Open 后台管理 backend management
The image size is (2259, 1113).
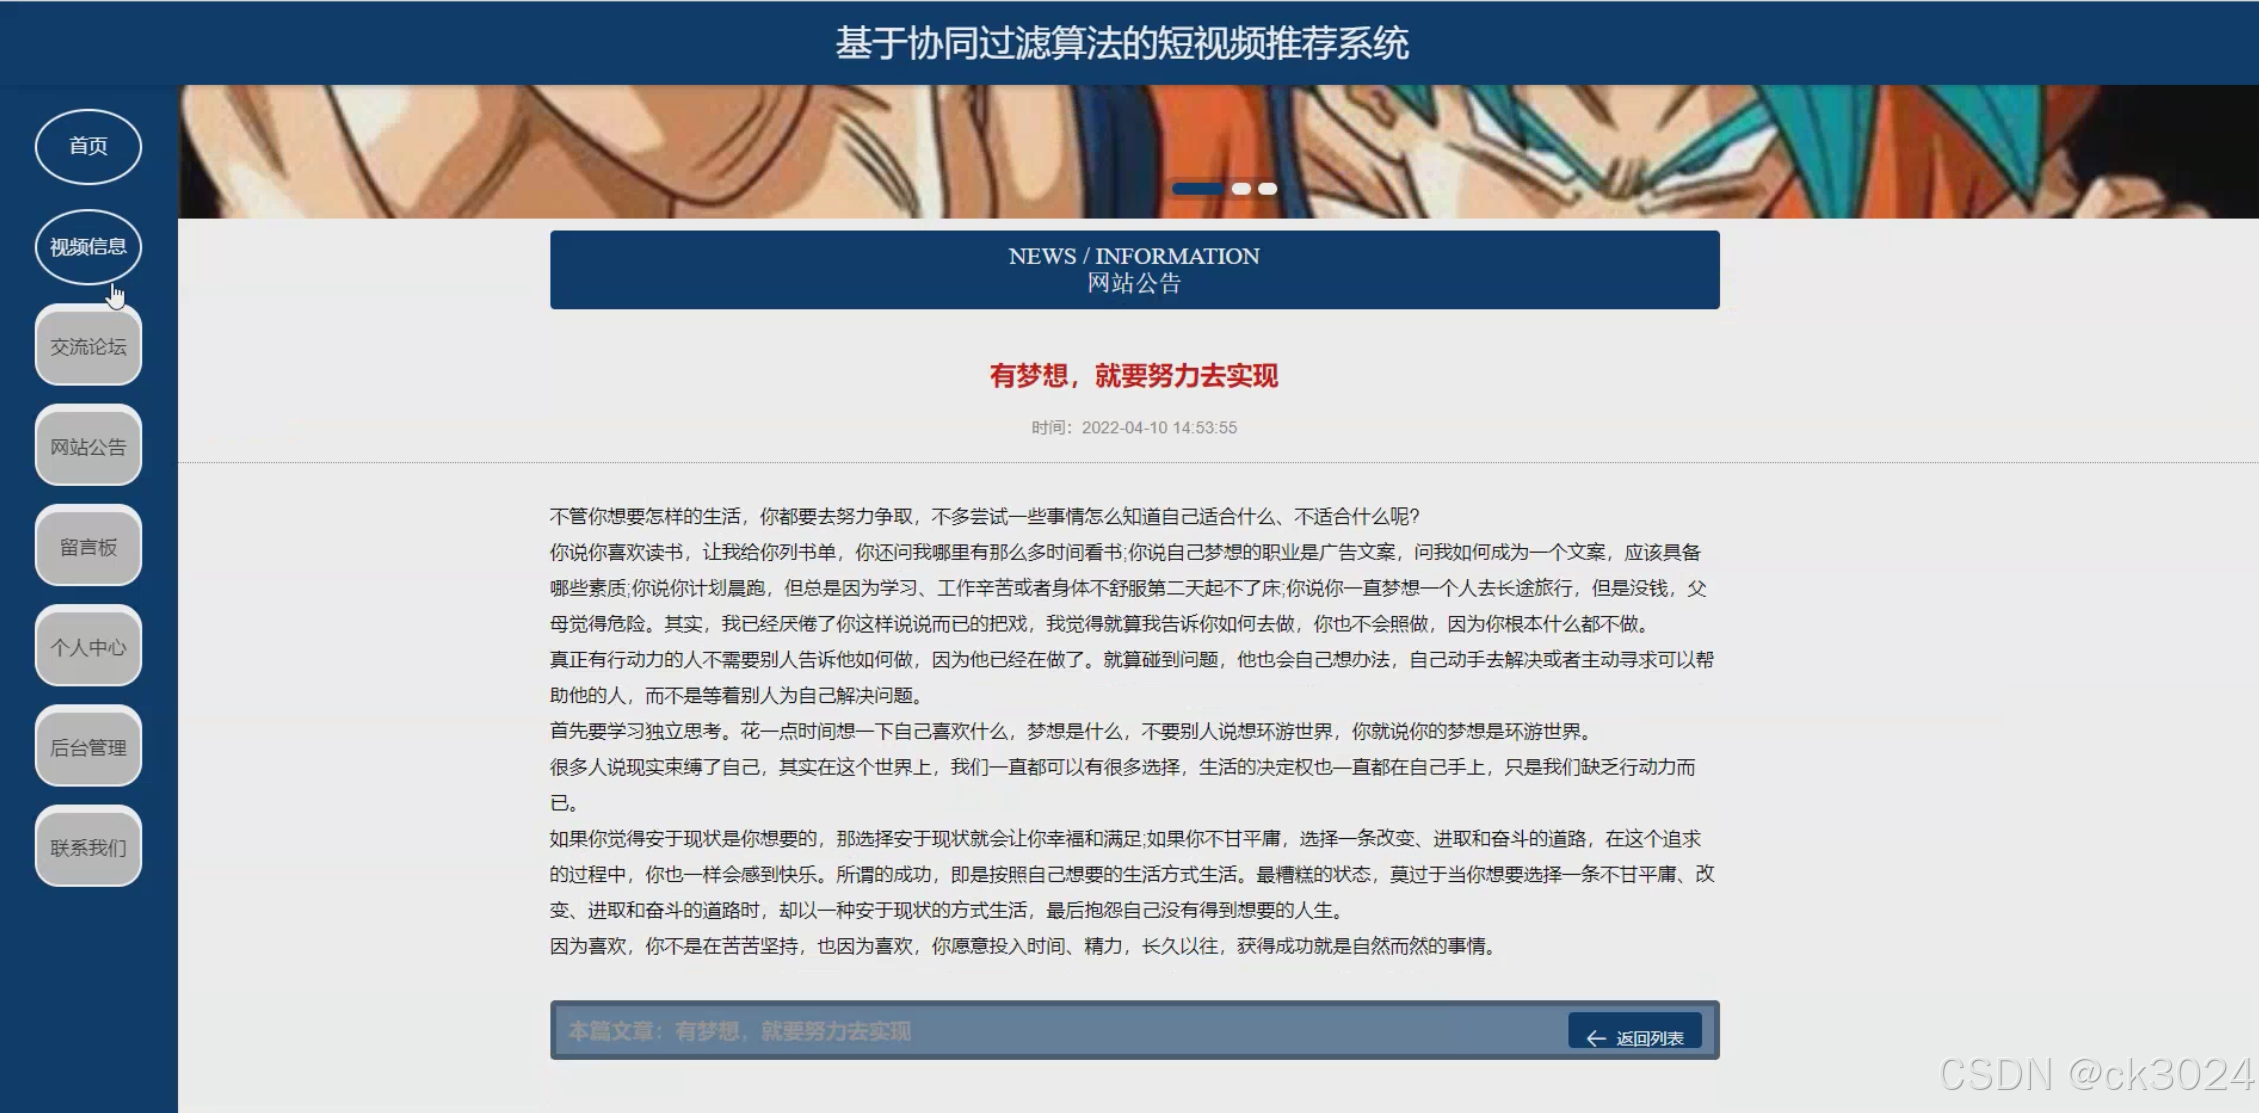87,746
